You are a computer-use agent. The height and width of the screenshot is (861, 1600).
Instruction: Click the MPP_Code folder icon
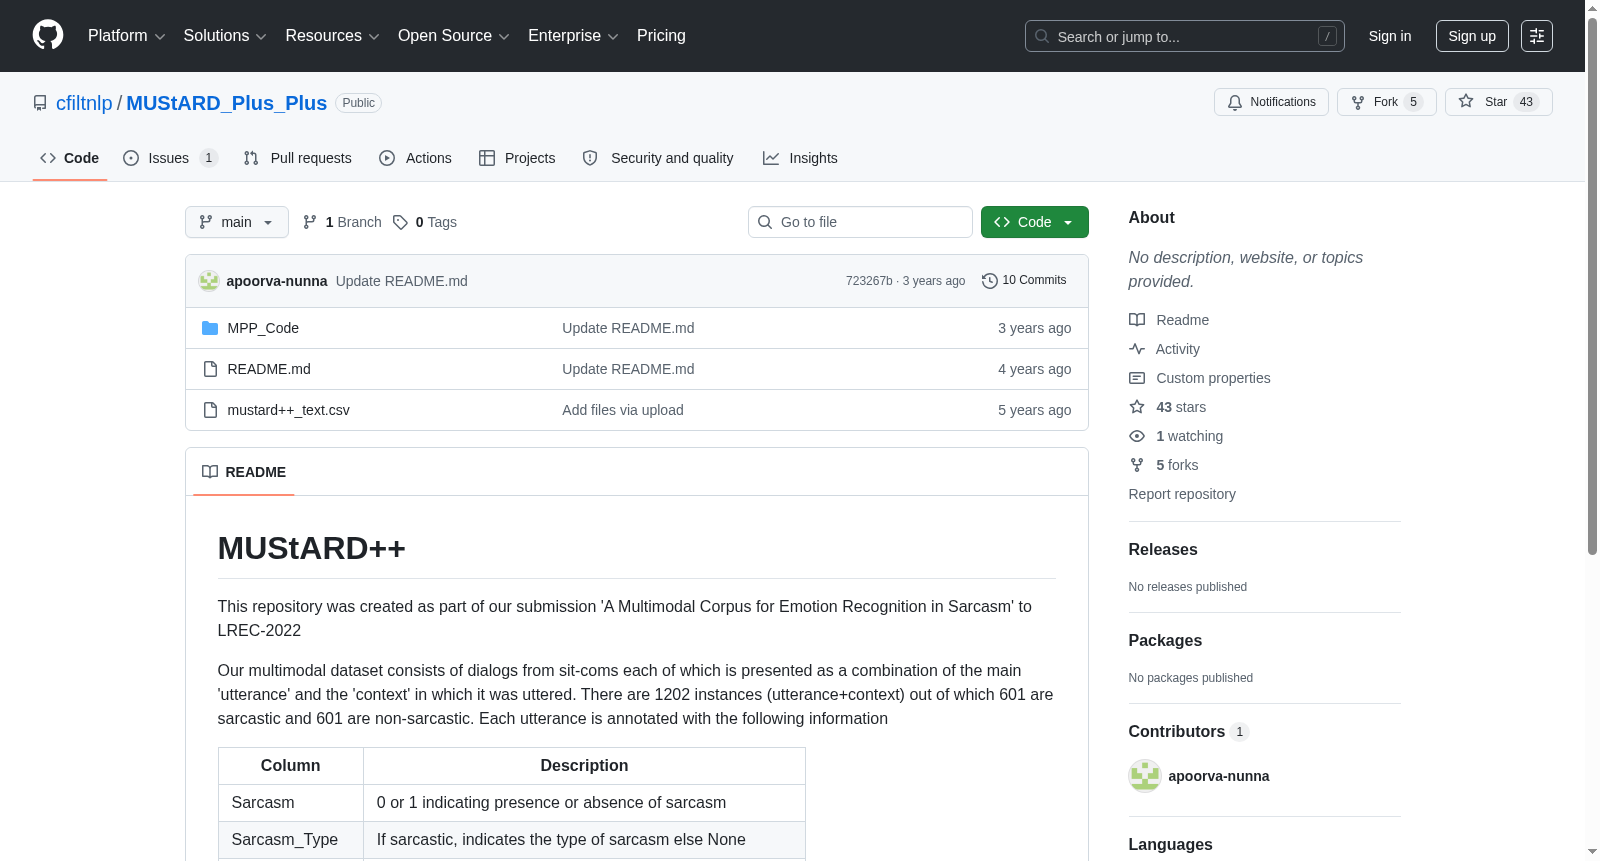coord(210,328)
